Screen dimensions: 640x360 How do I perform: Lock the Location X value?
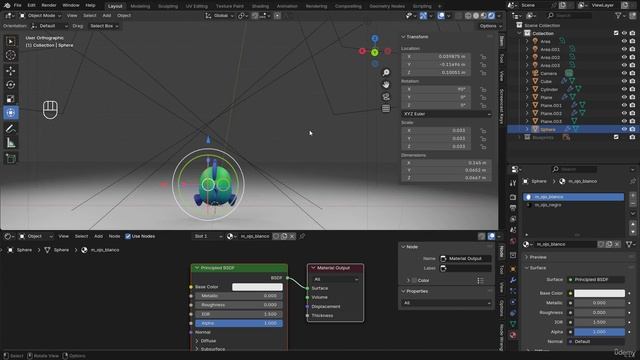click(x=483, y=57)
